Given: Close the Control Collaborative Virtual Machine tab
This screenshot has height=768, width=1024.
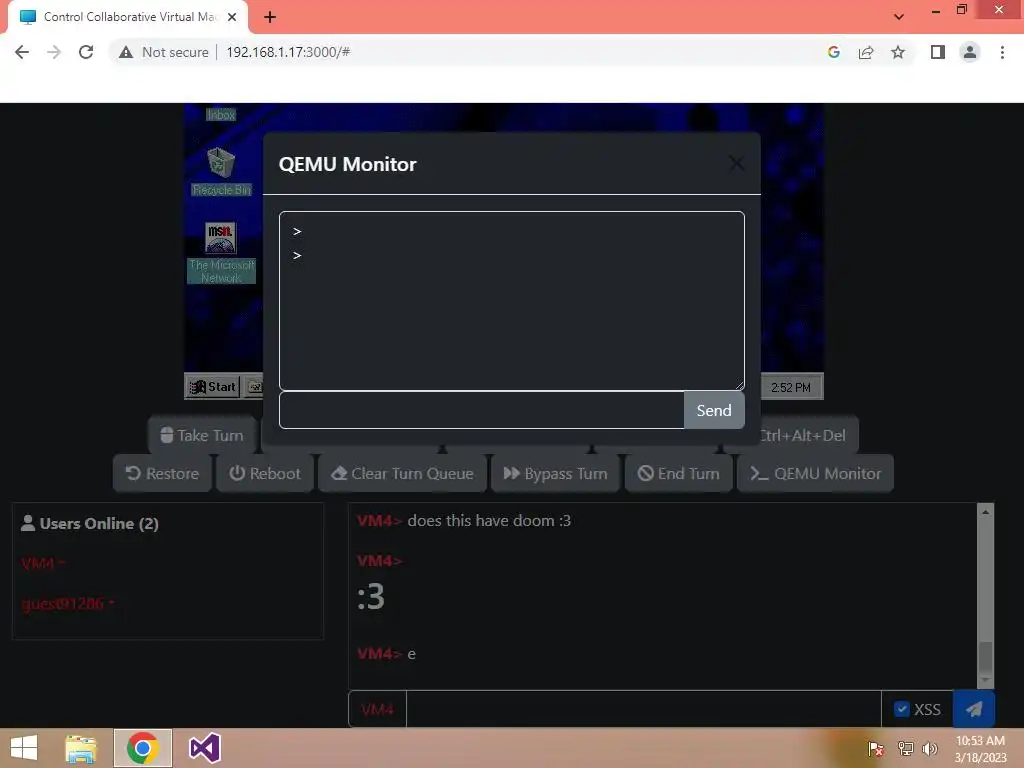Looking at the screenshot, I should click(x=232, y=17).
